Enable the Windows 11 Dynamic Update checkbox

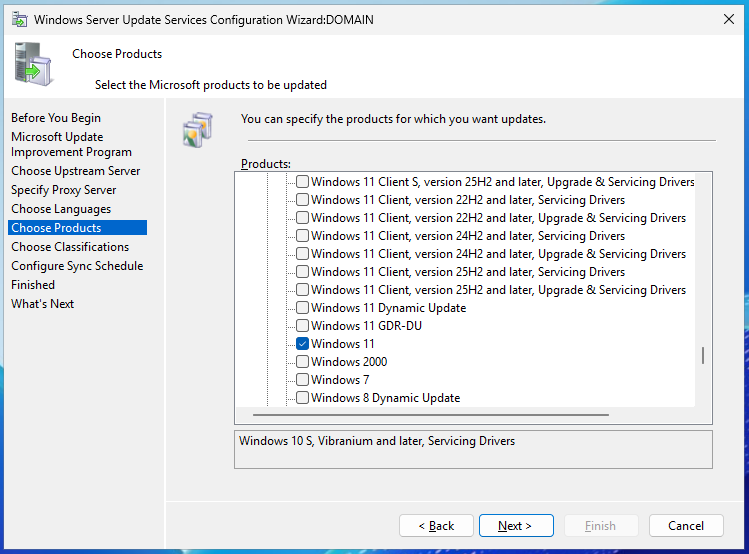(302, 308)
